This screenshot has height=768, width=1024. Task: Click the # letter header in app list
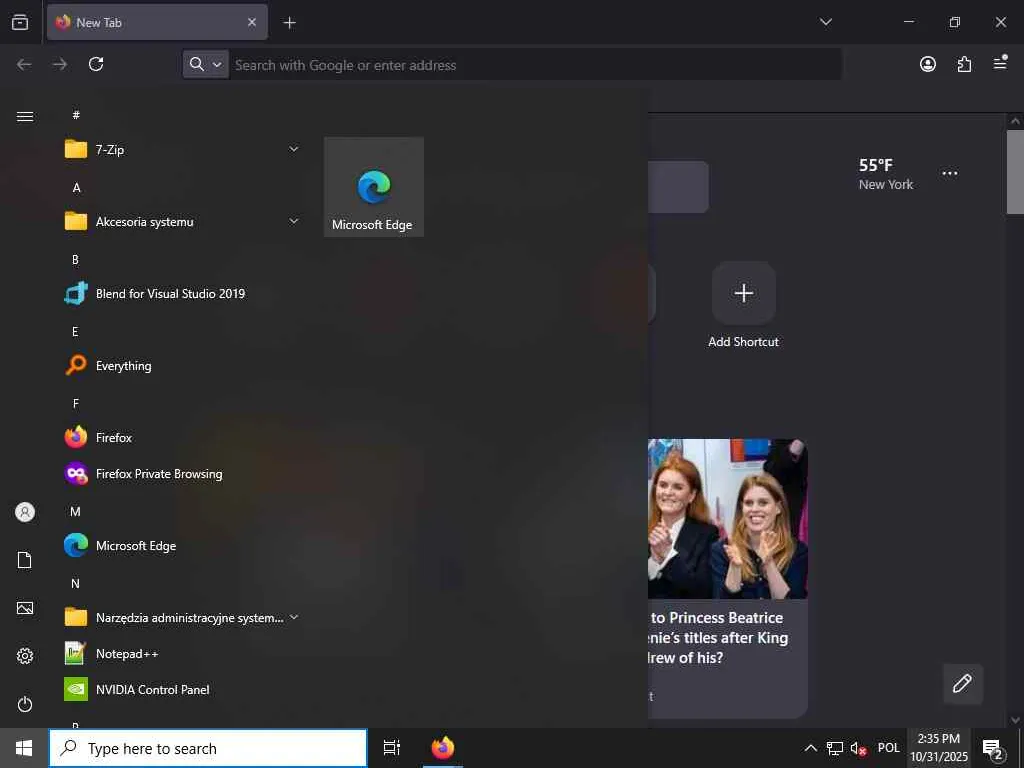tap(76, 115)
